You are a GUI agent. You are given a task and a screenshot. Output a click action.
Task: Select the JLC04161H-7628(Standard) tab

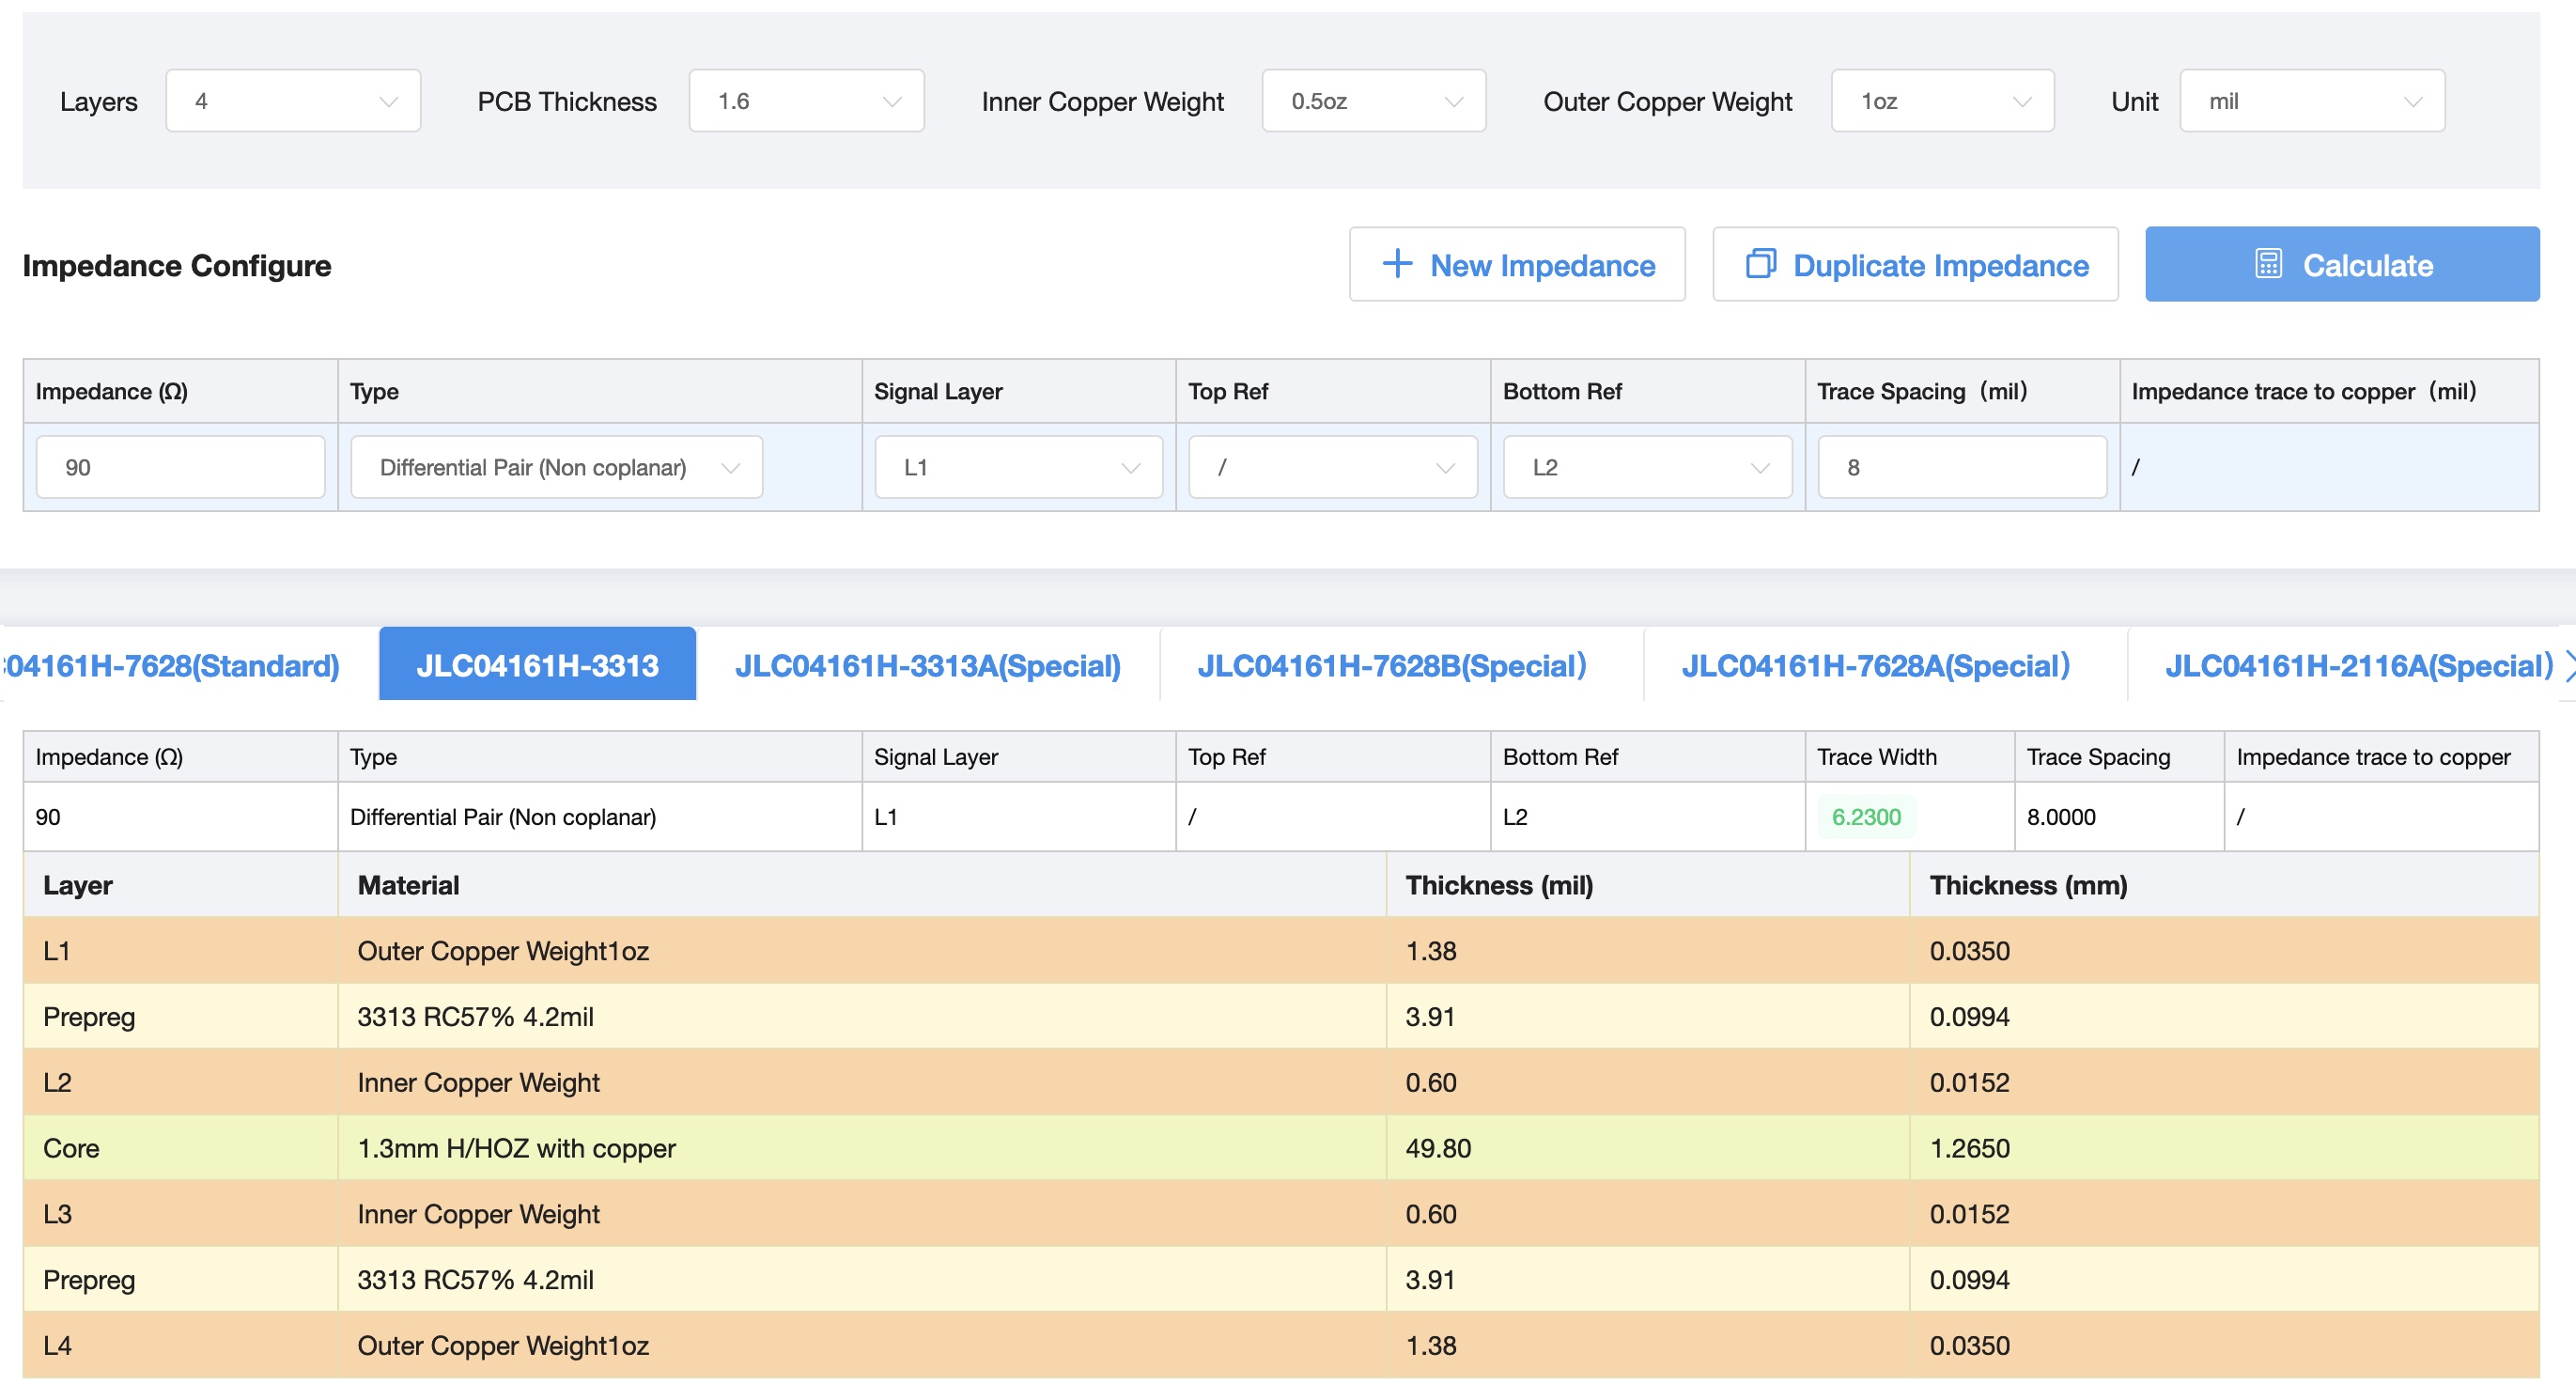point(172,665)
